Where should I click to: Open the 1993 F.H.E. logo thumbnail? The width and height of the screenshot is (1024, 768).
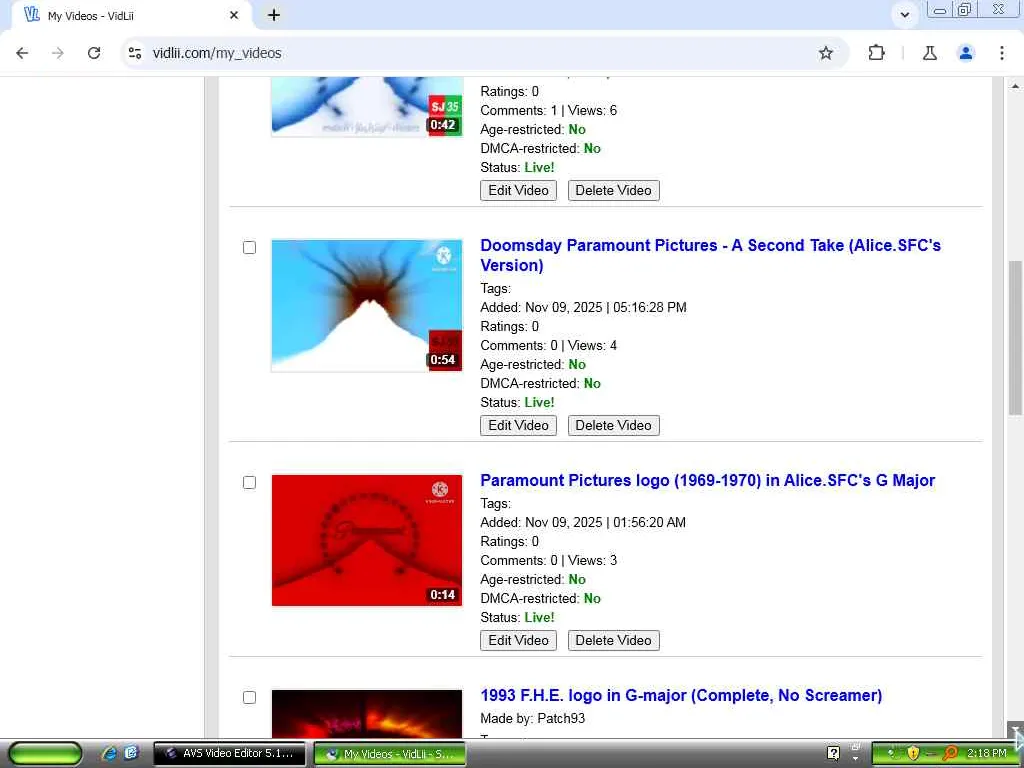tap(367, 714)
